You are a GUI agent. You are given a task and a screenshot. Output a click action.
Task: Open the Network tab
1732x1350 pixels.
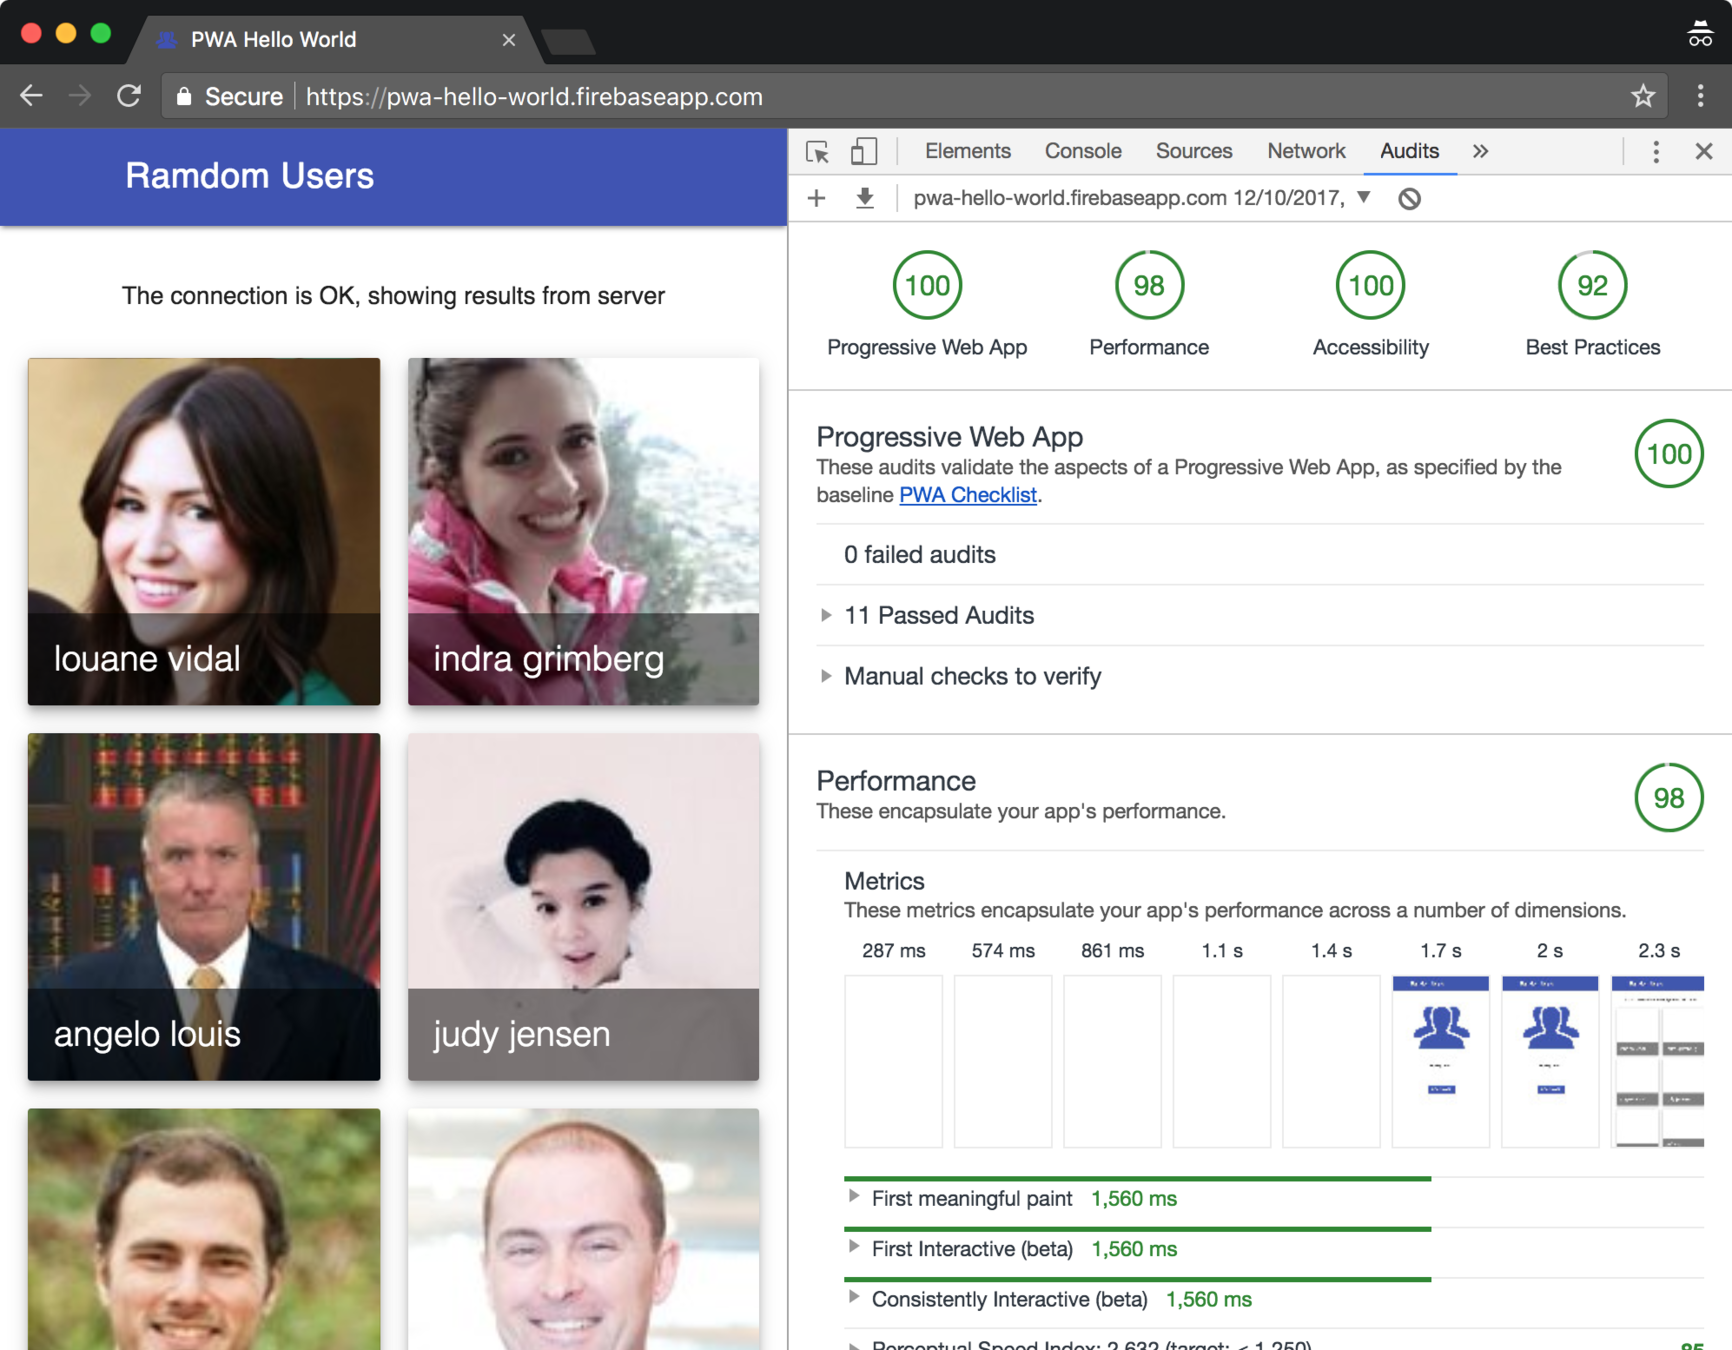pyautogui.click(x=1306, y=151)
